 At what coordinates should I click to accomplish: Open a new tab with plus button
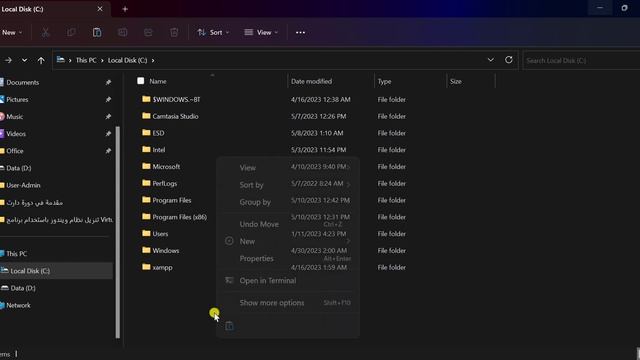[x=125, y=9]
